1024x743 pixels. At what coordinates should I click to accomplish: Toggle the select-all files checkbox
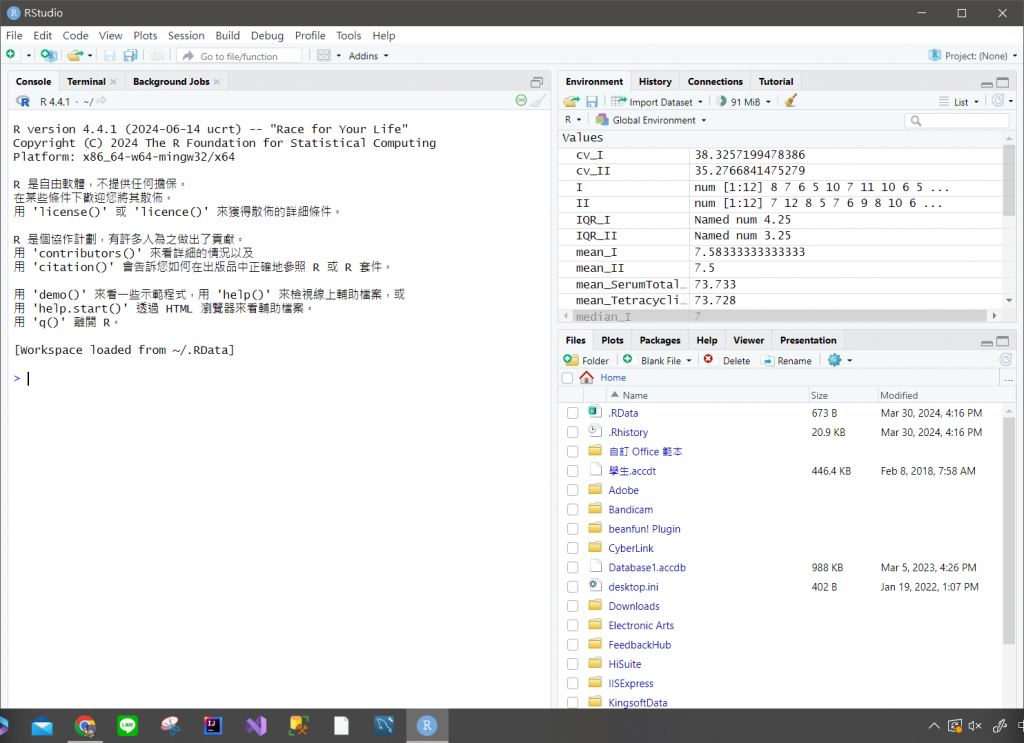click(x=568, y=378)
